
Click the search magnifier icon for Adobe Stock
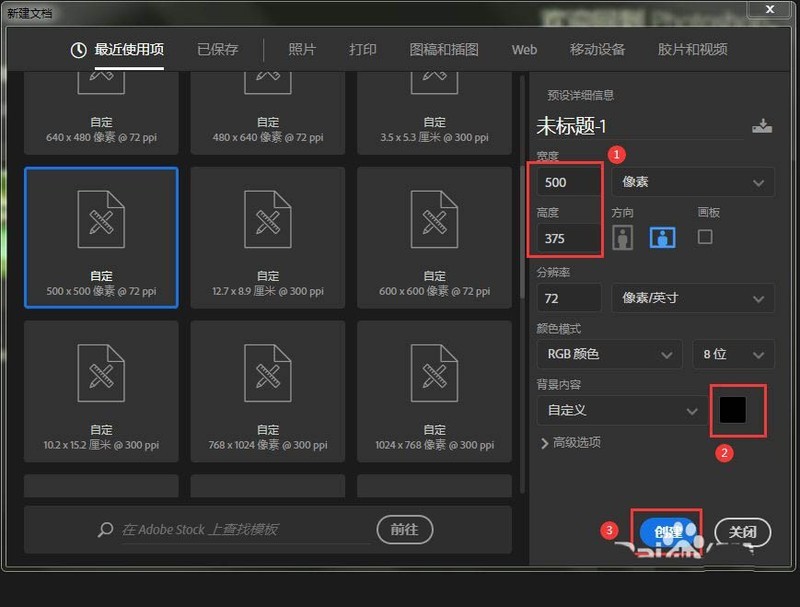[105, 530]
